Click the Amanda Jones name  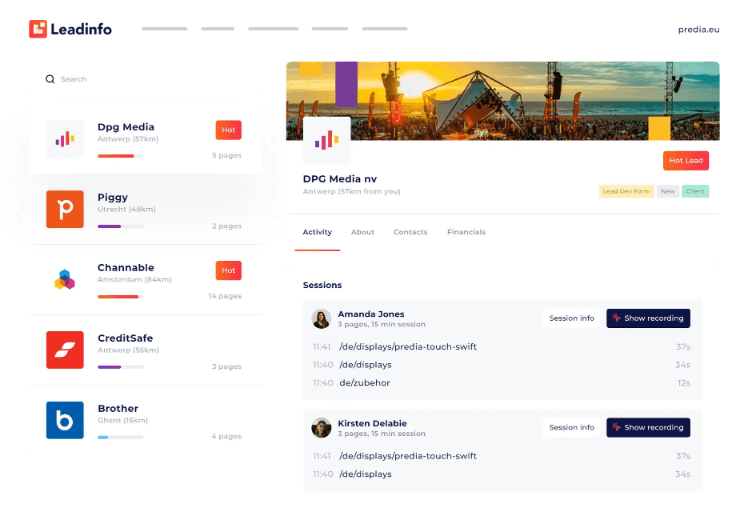(371, 314)
